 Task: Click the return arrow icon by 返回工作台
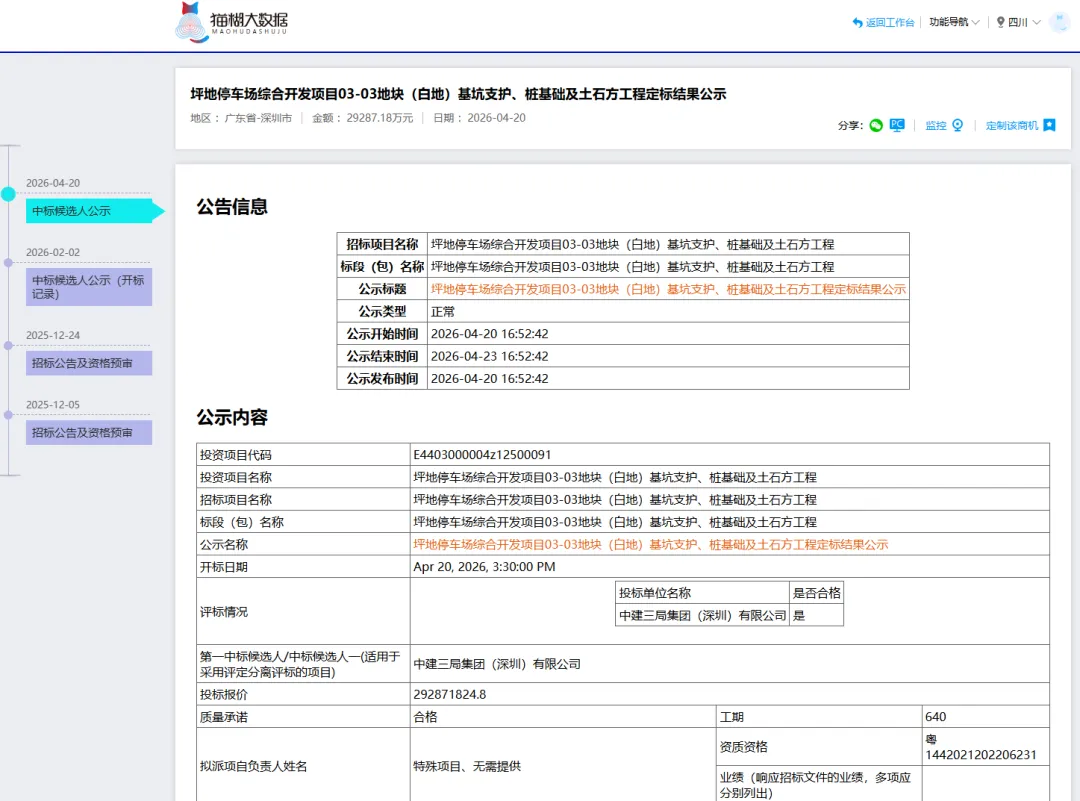coord(858,22)
